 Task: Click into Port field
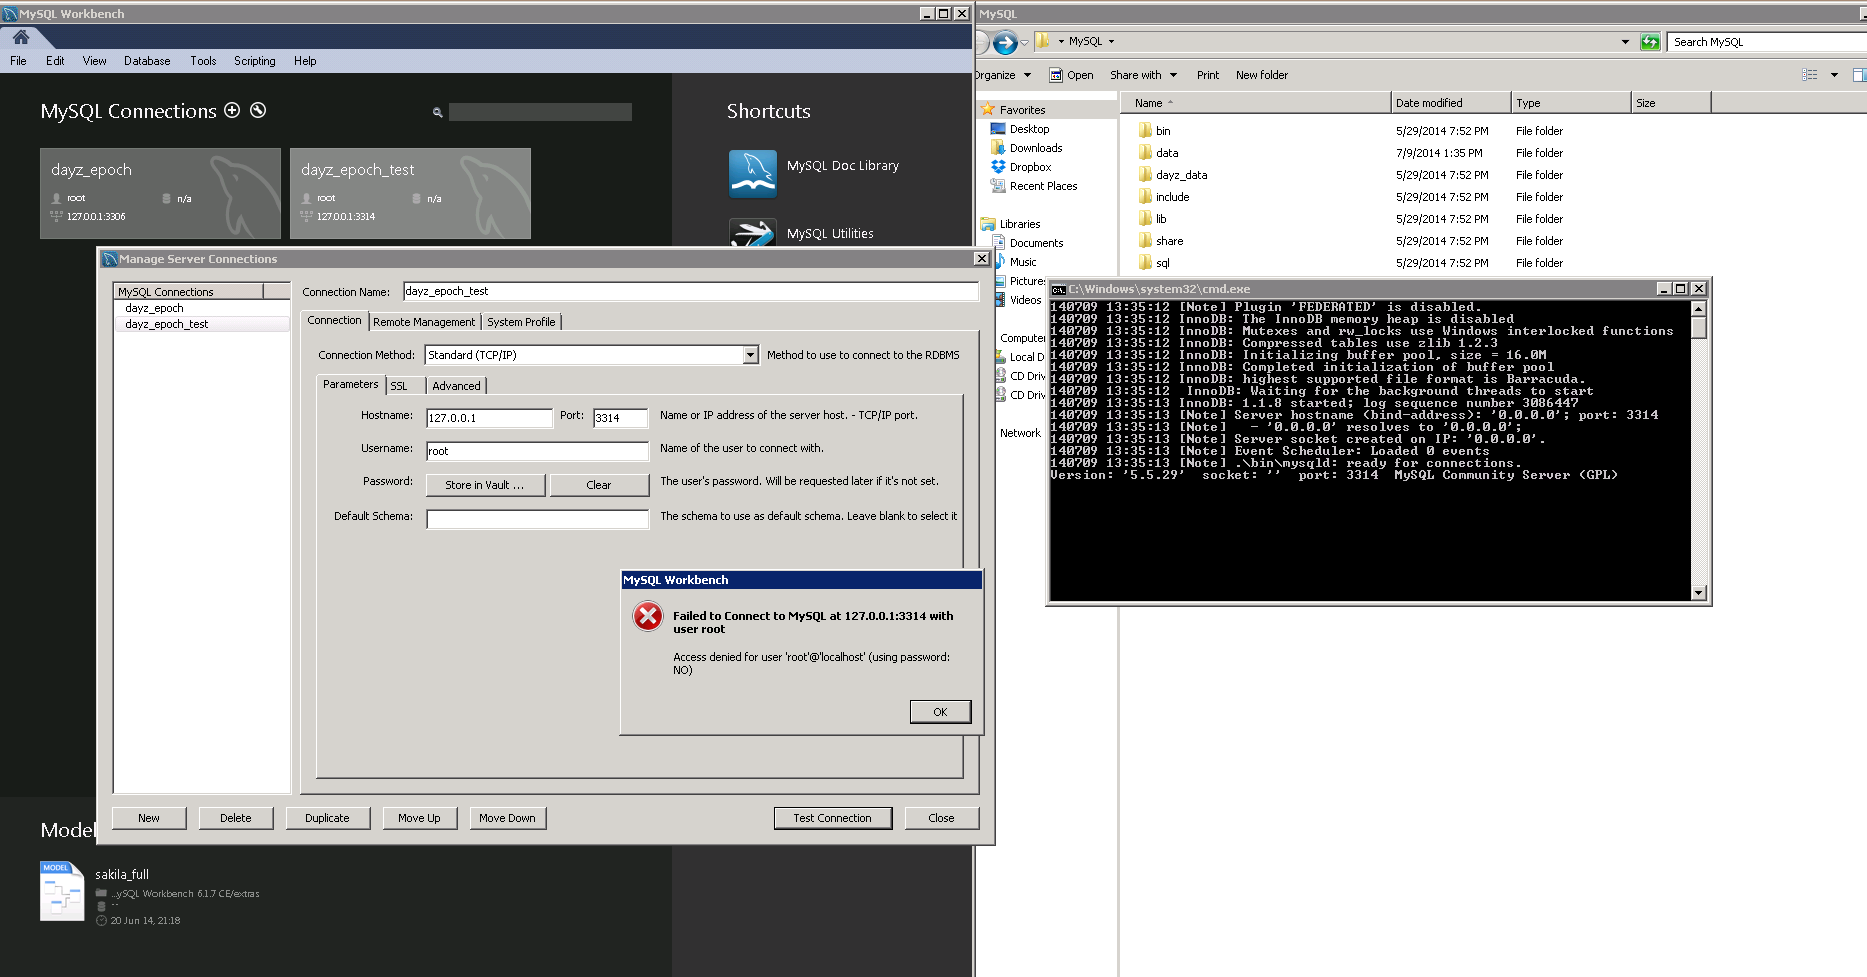pos(620,418)
